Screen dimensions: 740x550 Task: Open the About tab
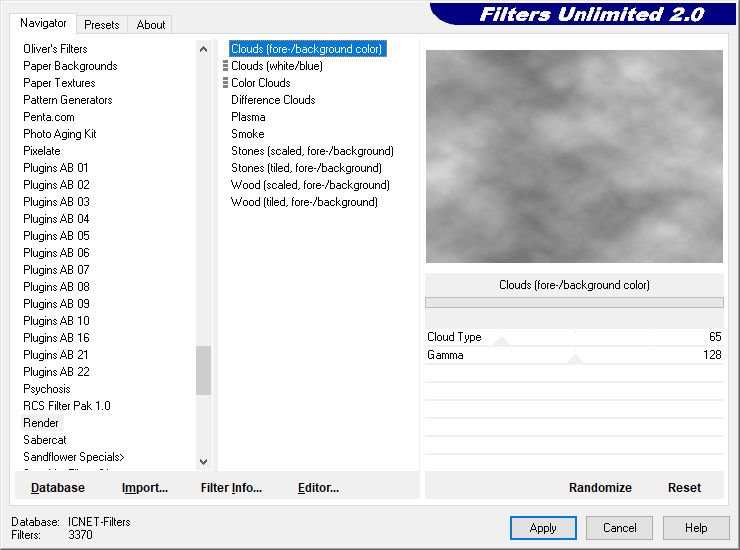pyautogui.click(x=151, y=25)
